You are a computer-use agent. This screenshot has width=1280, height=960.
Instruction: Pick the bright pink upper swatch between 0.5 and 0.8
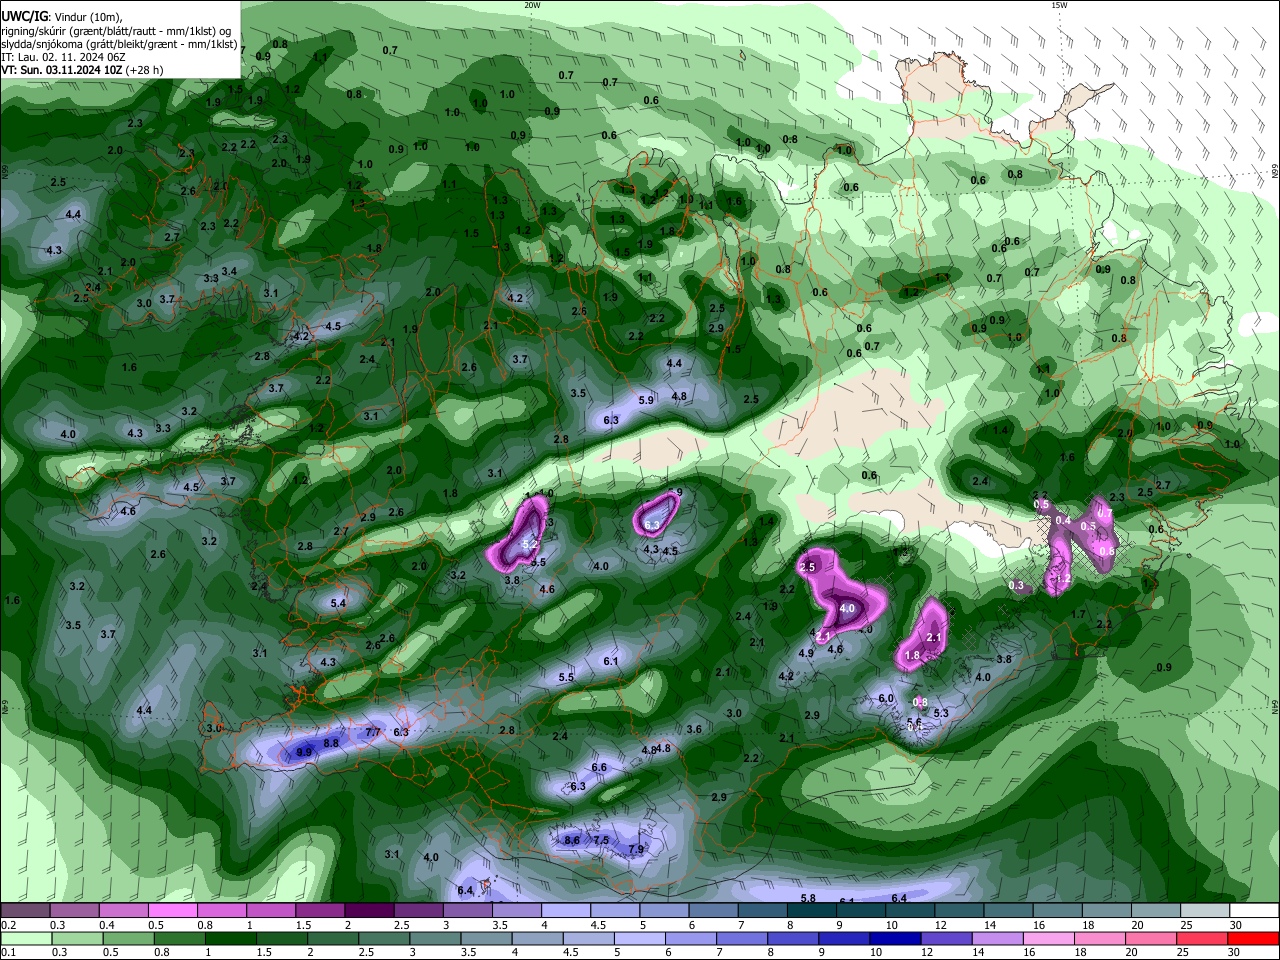pyautogui.click(x=172, y=911)
